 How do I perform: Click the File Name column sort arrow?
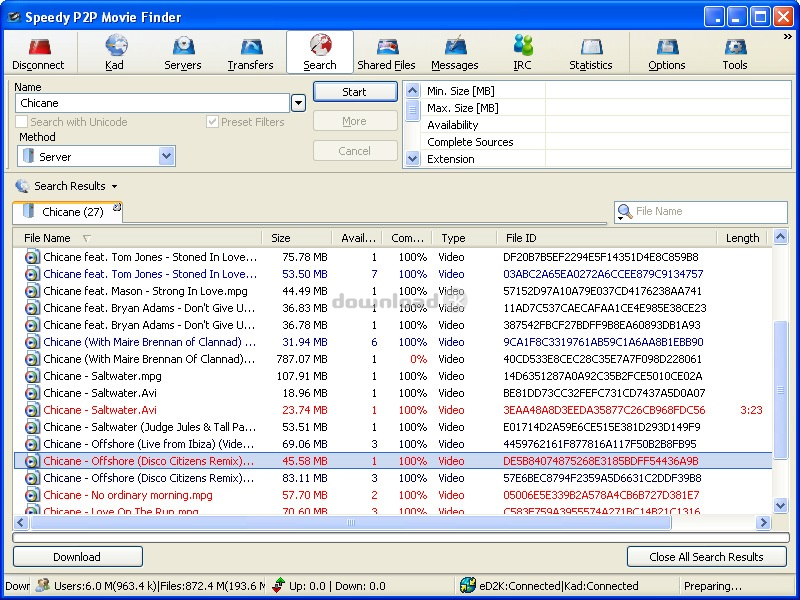pos(87,238)
